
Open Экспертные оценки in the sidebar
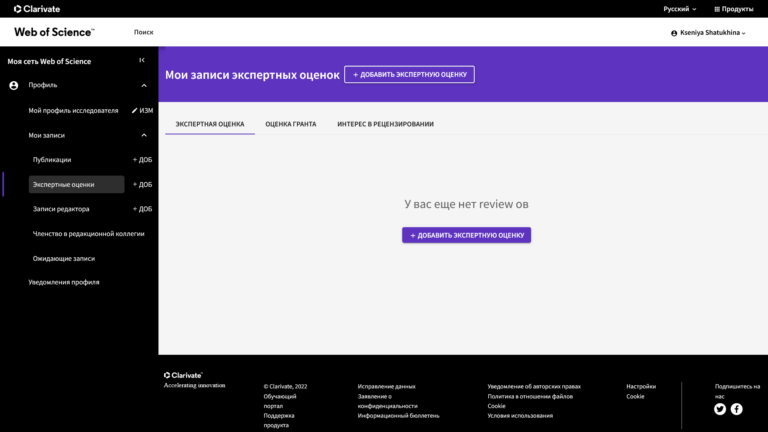tap(76, 185)
